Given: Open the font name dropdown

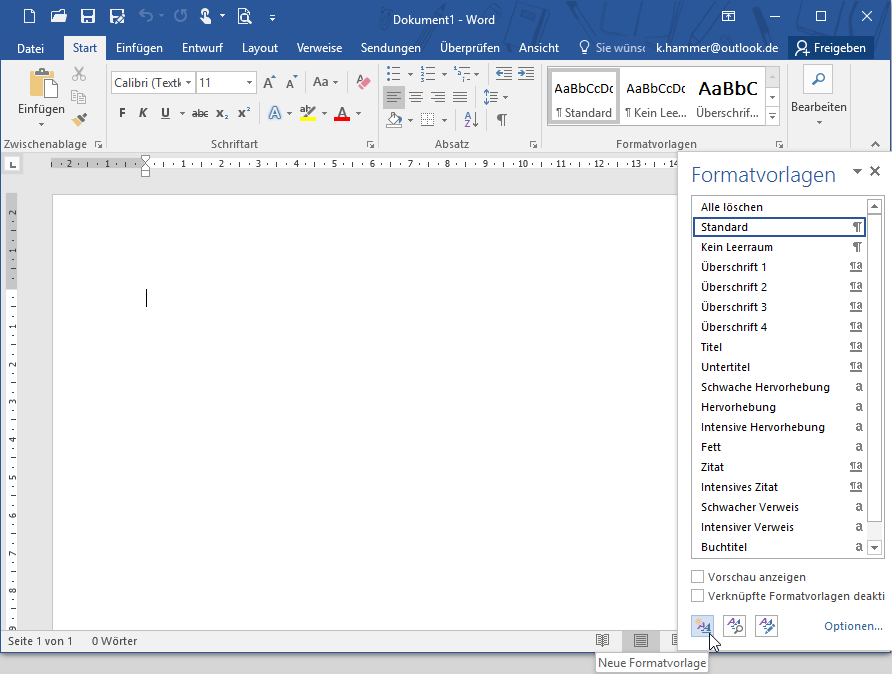Looking at the screenshot, I should [x=188, y=83].
